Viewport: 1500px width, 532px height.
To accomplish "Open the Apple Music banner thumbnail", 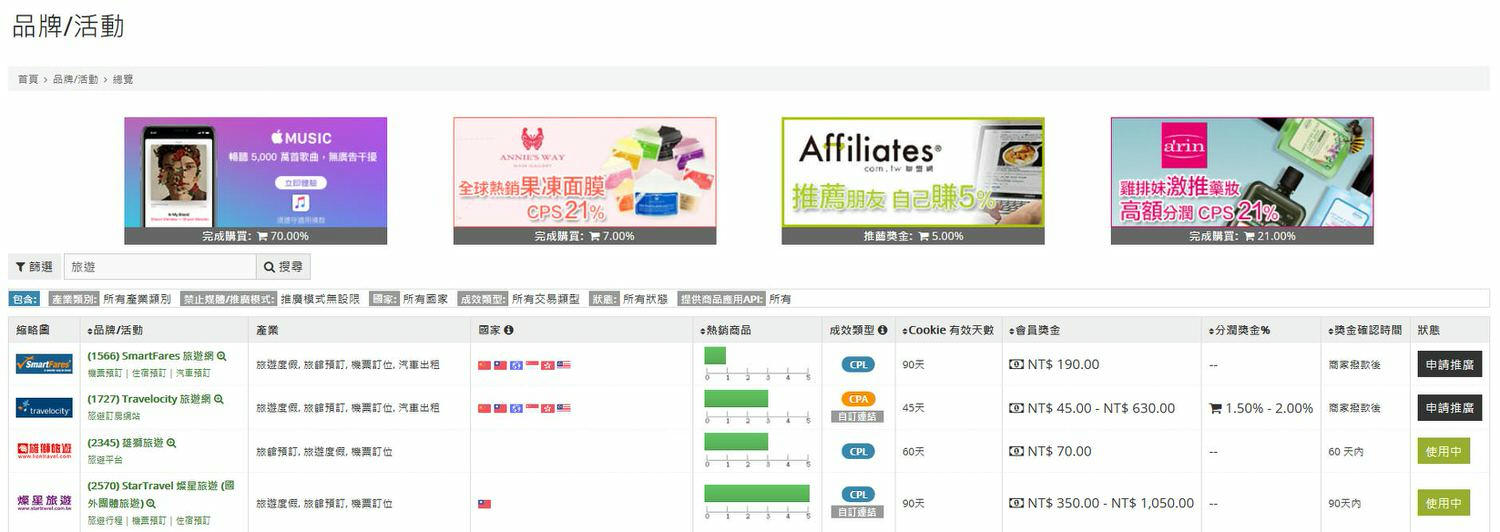I will (x=255, y=181).
